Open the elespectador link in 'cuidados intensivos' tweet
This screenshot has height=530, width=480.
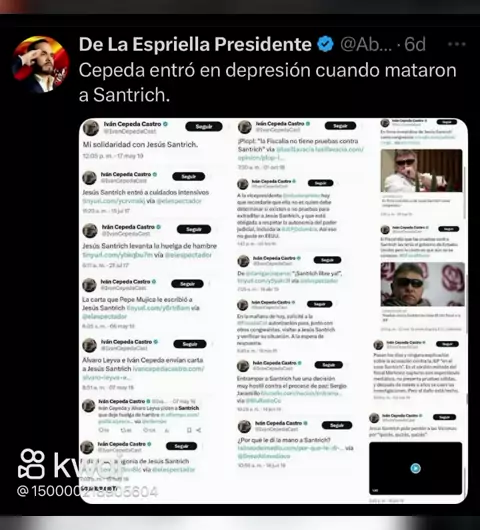(x=179, y=201)
